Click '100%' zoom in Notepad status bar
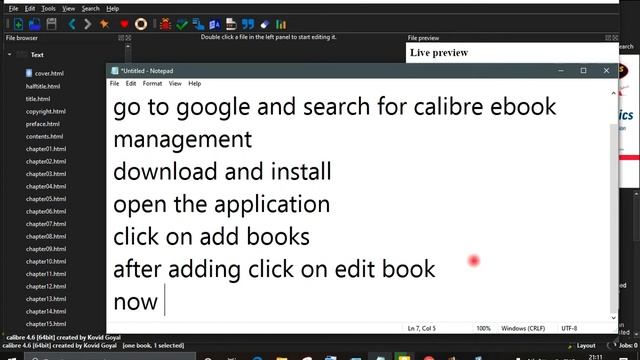 (483, 328)
